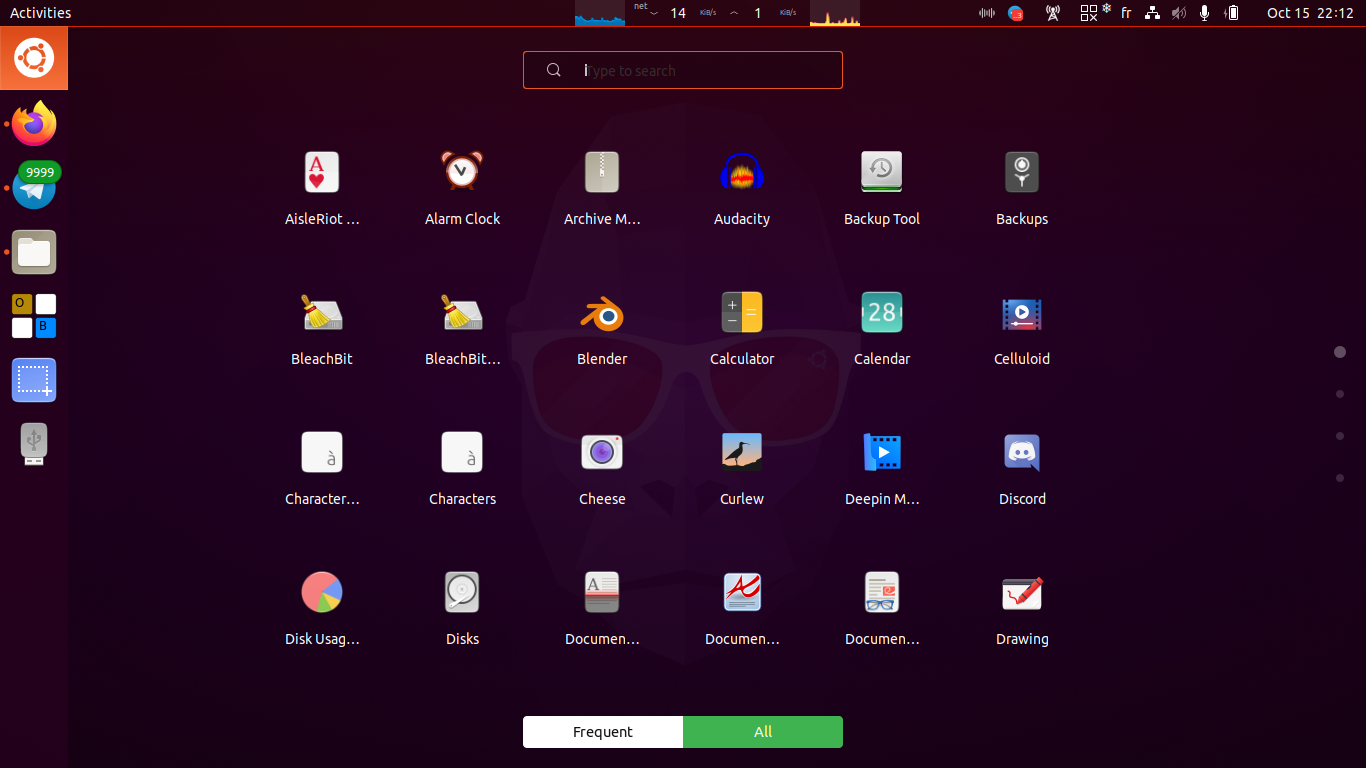Viewport: 1366px width, 768px height.
Task: Focus the Type to search field
Action: coord(683,70)
